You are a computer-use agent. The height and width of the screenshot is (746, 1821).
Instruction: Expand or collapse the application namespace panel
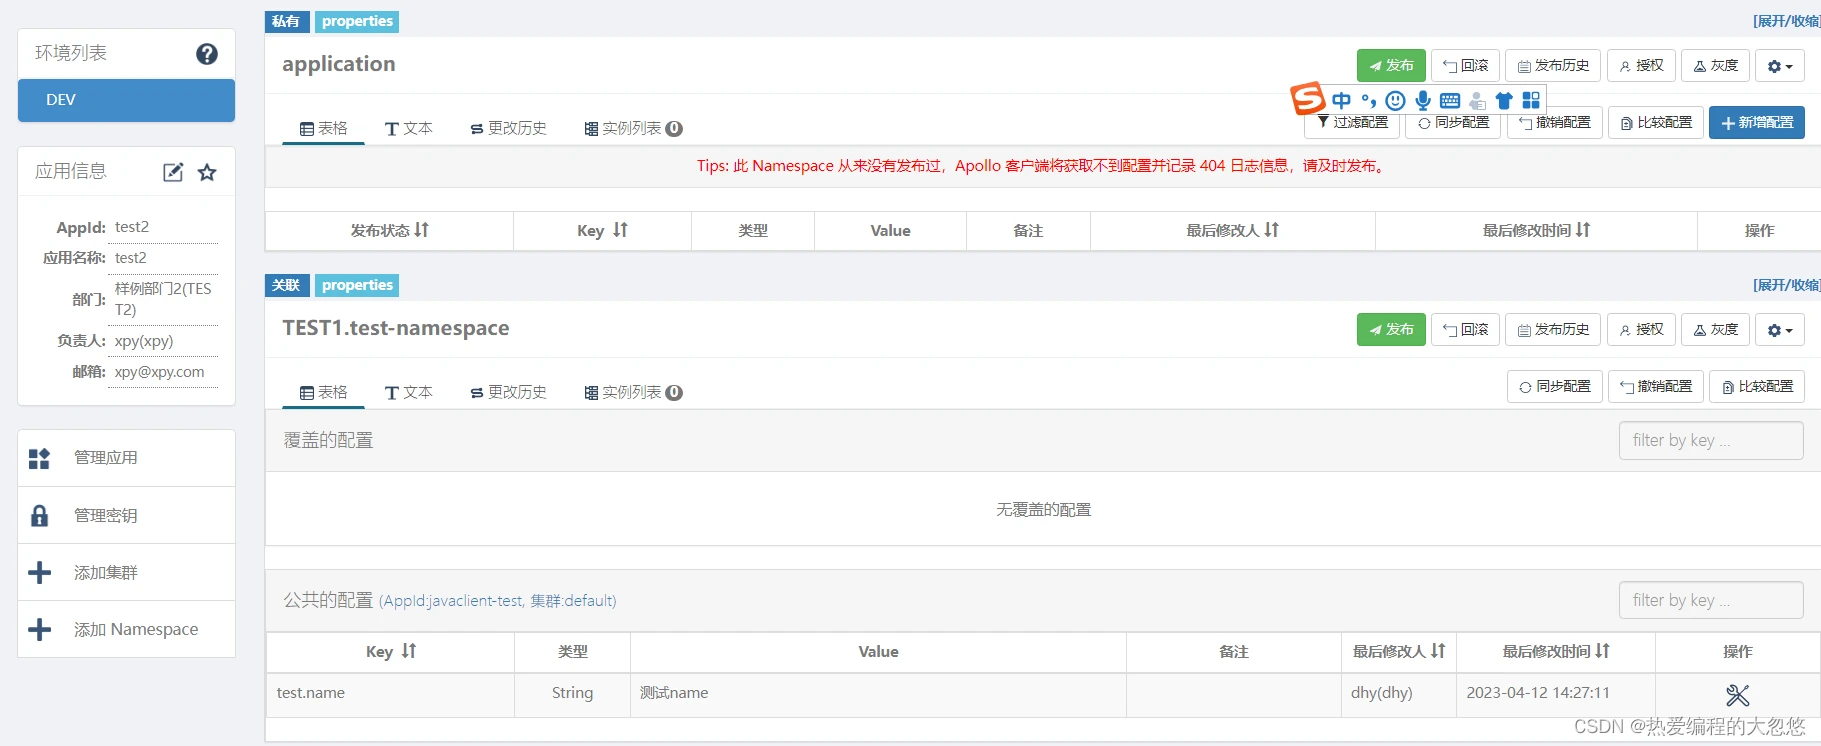1786,21
